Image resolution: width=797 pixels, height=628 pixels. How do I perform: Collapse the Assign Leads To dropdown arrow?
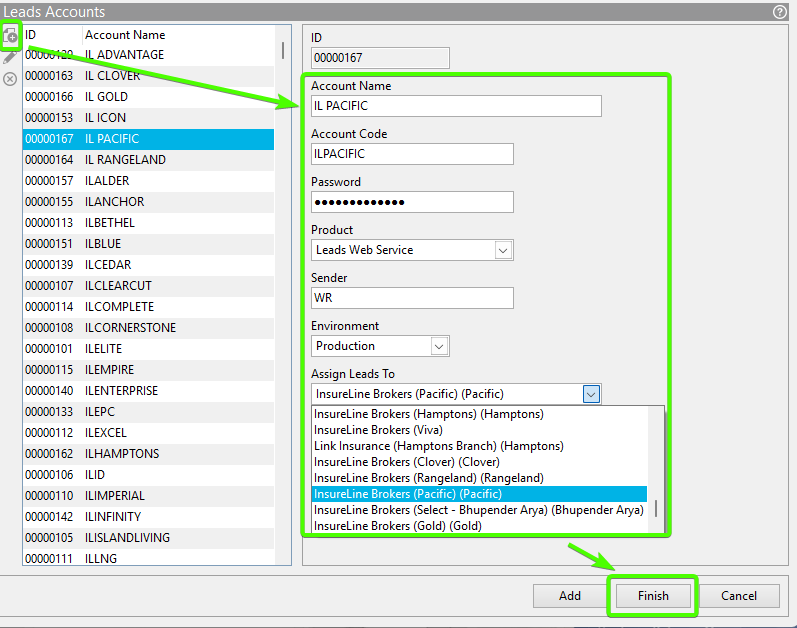pos(591,394)
